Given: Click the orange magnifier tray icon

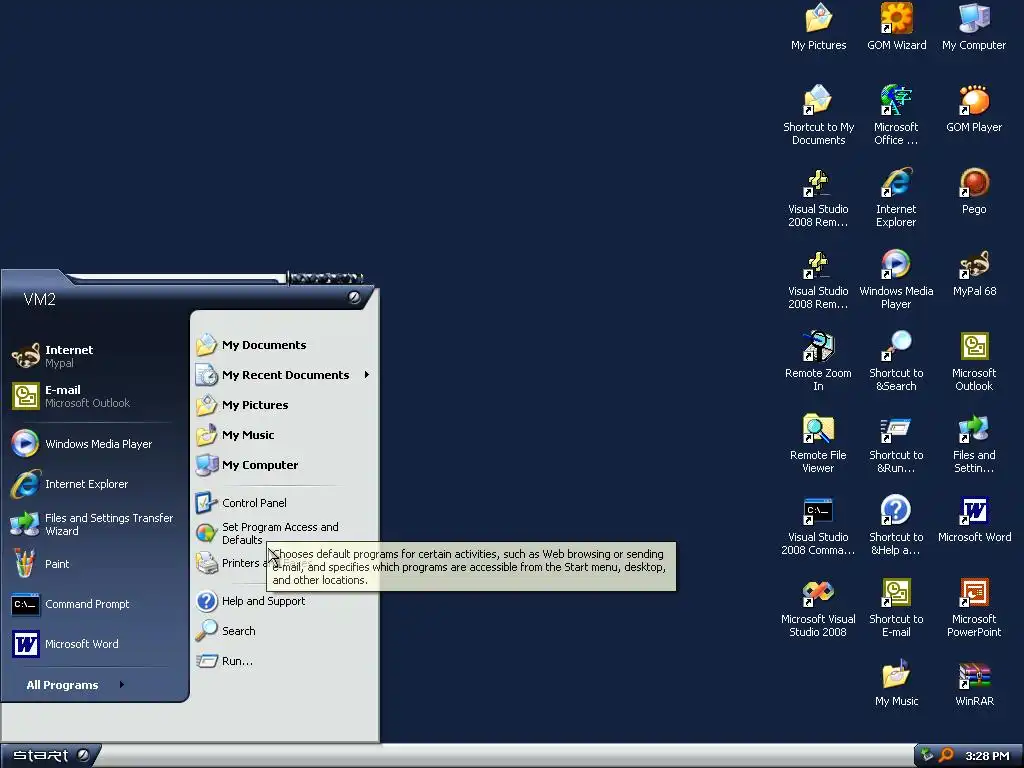Looking at the screenshot, I should (946, 756).
